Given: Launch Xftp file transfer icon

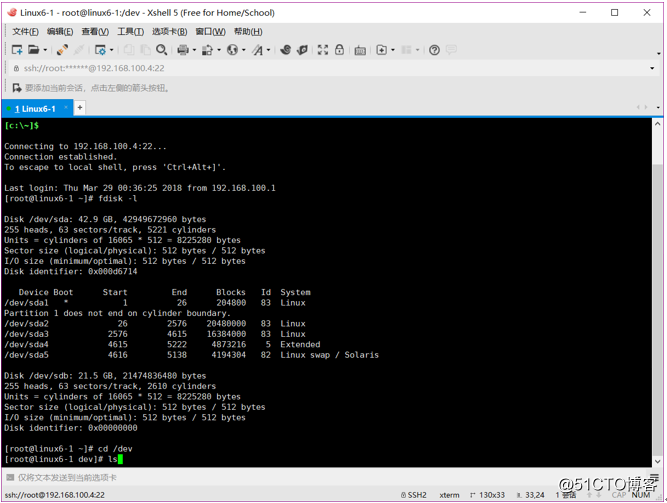Looking at the screenshot, I should click(x=285, y=50).
